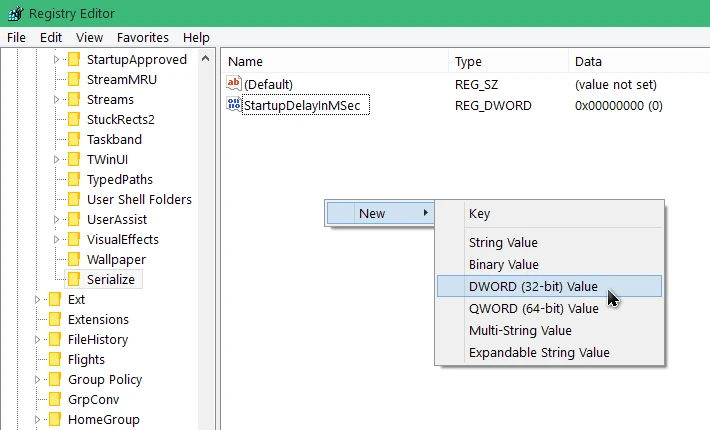710x430 pixels.
Task: Expand the HomeGroup key arrow
Action: tap(38, 420)
